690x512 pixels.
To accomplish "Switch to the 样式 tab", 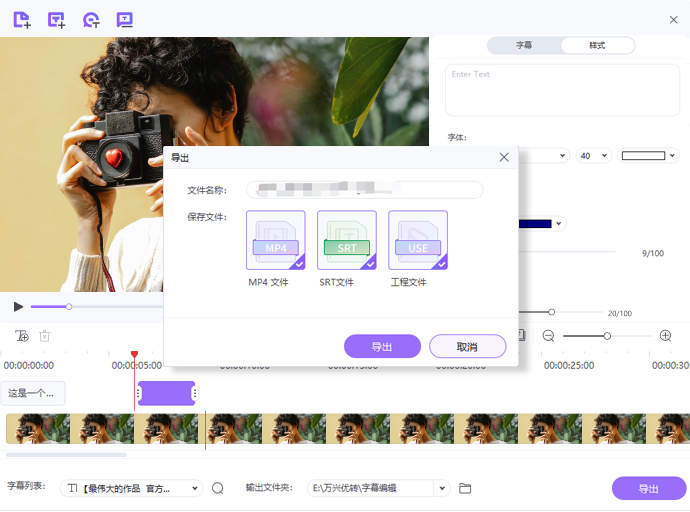I will pos(597,45).
